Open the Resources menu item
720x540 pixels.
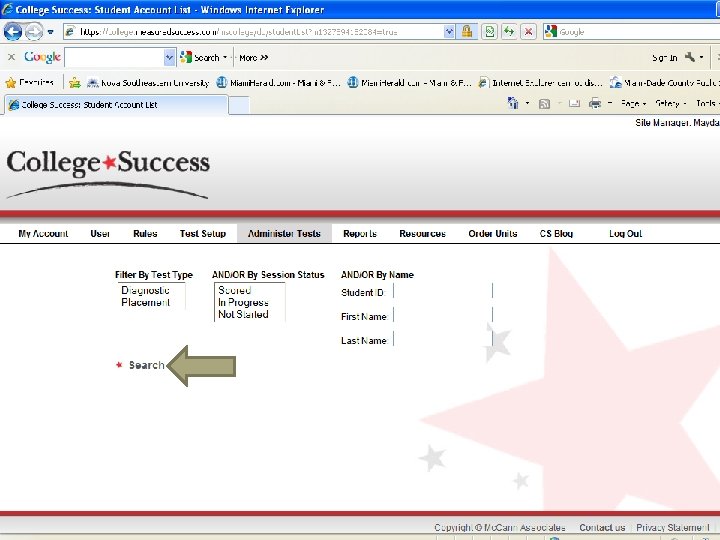pos(422,233)
